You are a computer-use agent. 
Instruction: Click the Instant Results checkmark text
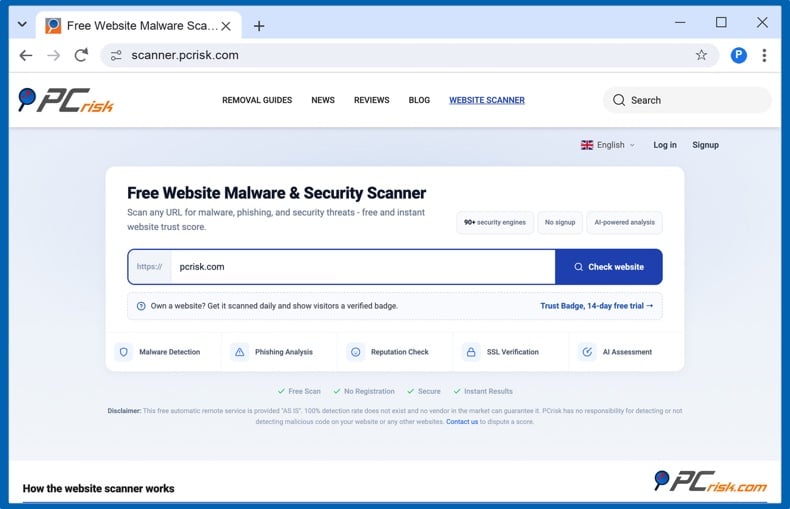coord(483,391)
